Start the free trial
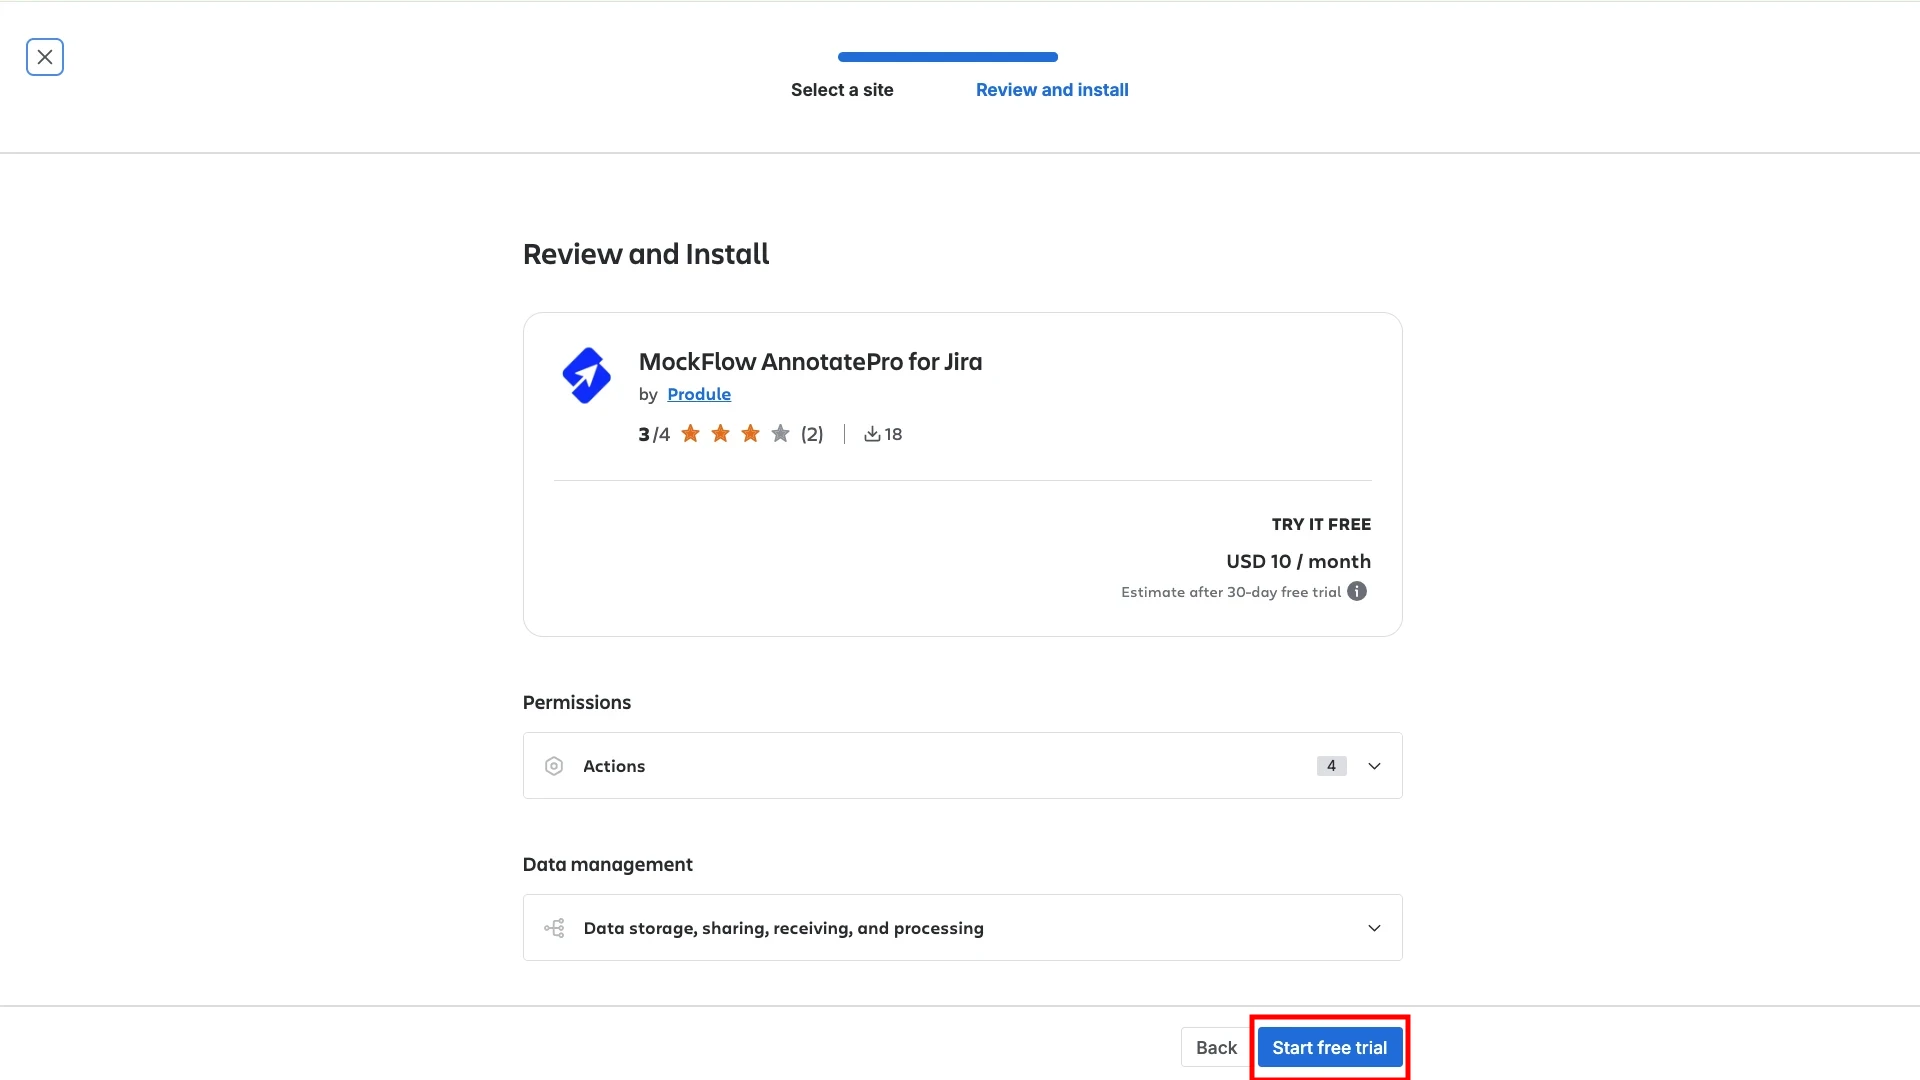This screenshot has height=1080, width=1920. click(1330, 1046)
